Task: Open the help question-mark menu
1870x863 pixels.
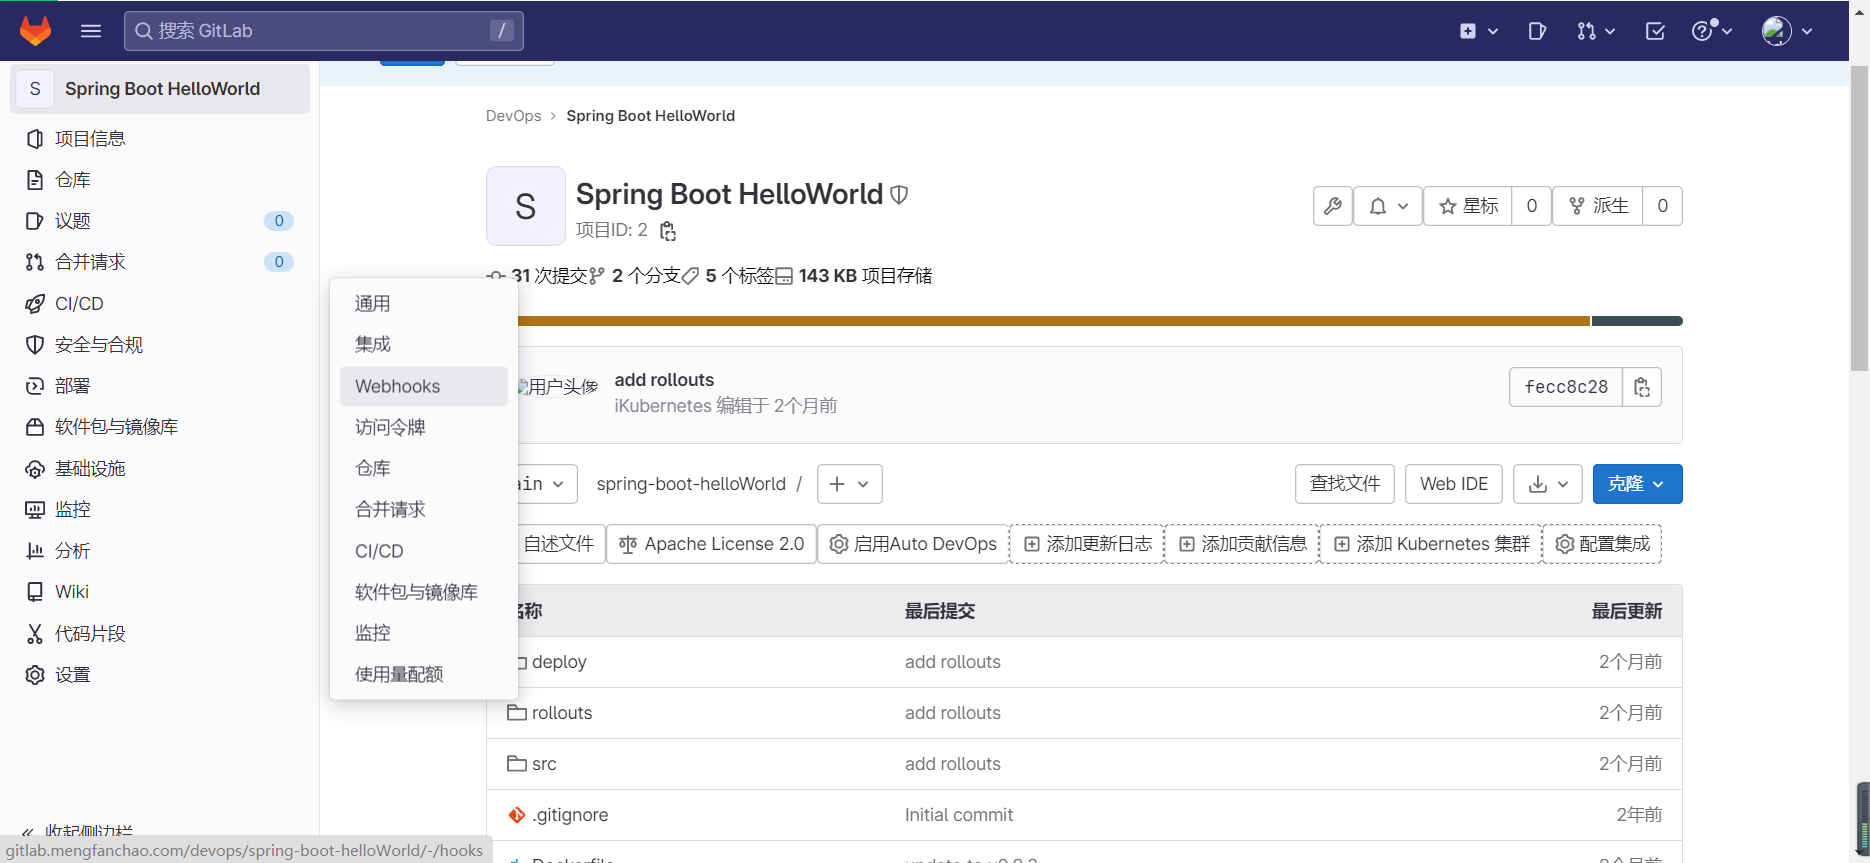Action: pos(1711,31)
